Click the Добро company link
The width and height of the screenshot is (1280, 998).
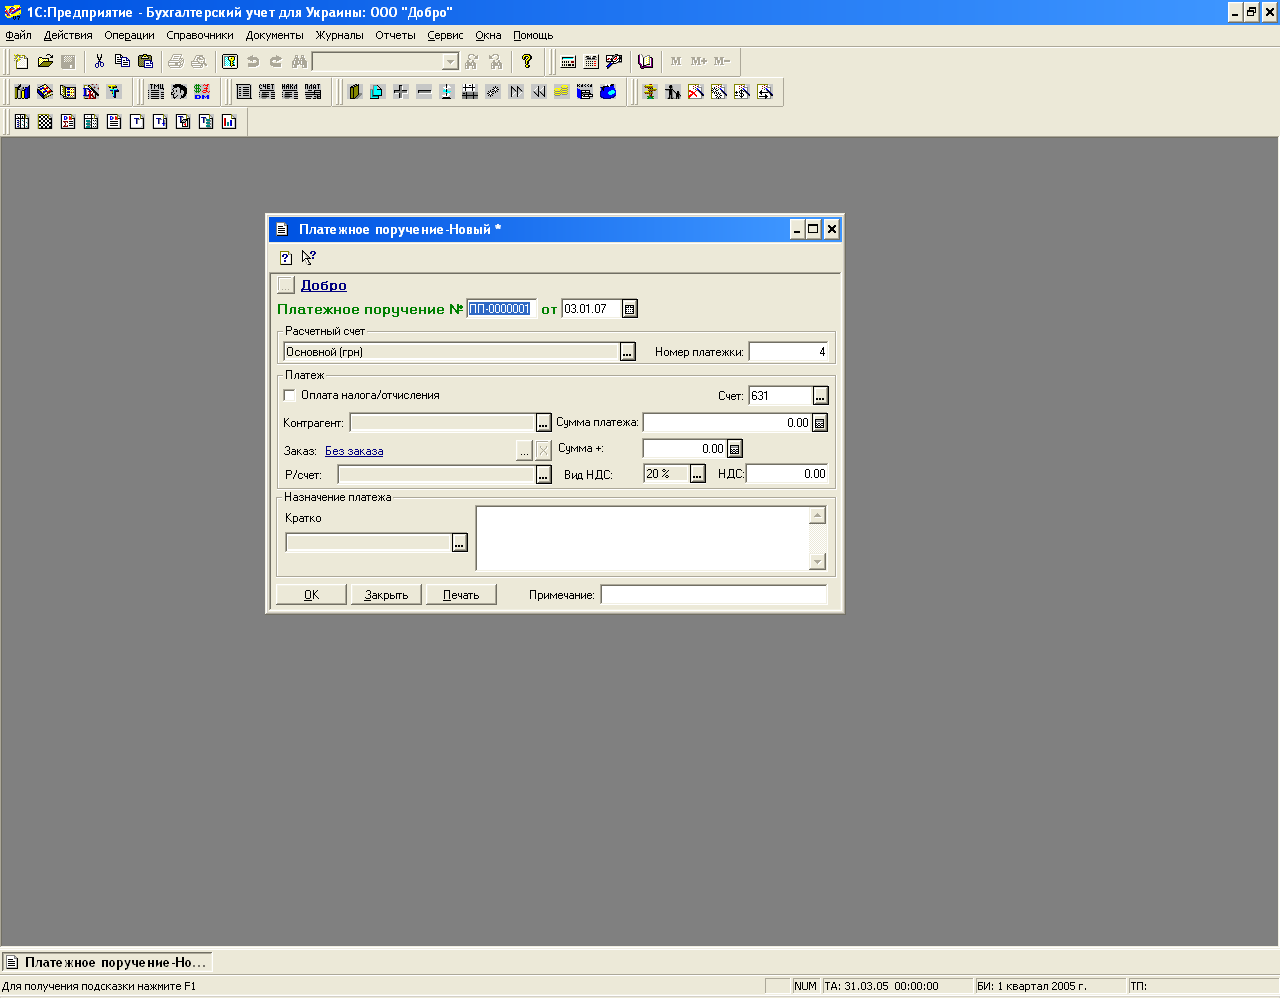[x=324, y=285]
